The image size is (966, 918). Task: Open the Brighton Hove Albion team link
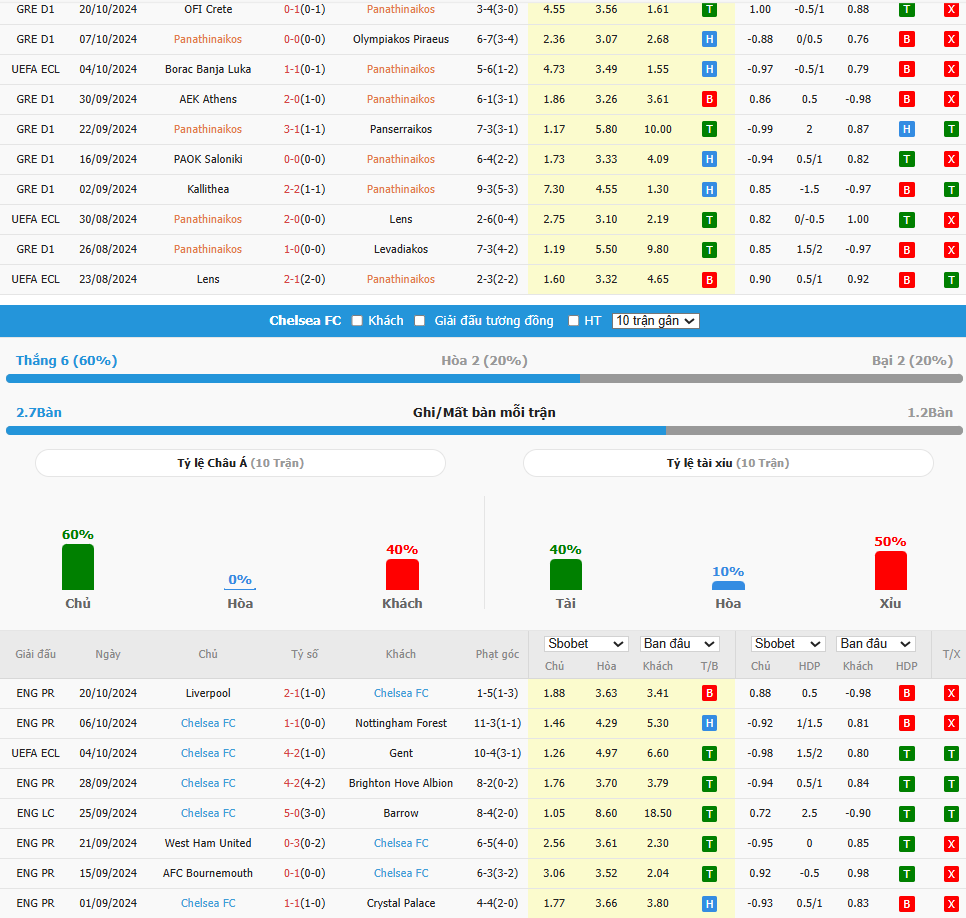(401, 783)
